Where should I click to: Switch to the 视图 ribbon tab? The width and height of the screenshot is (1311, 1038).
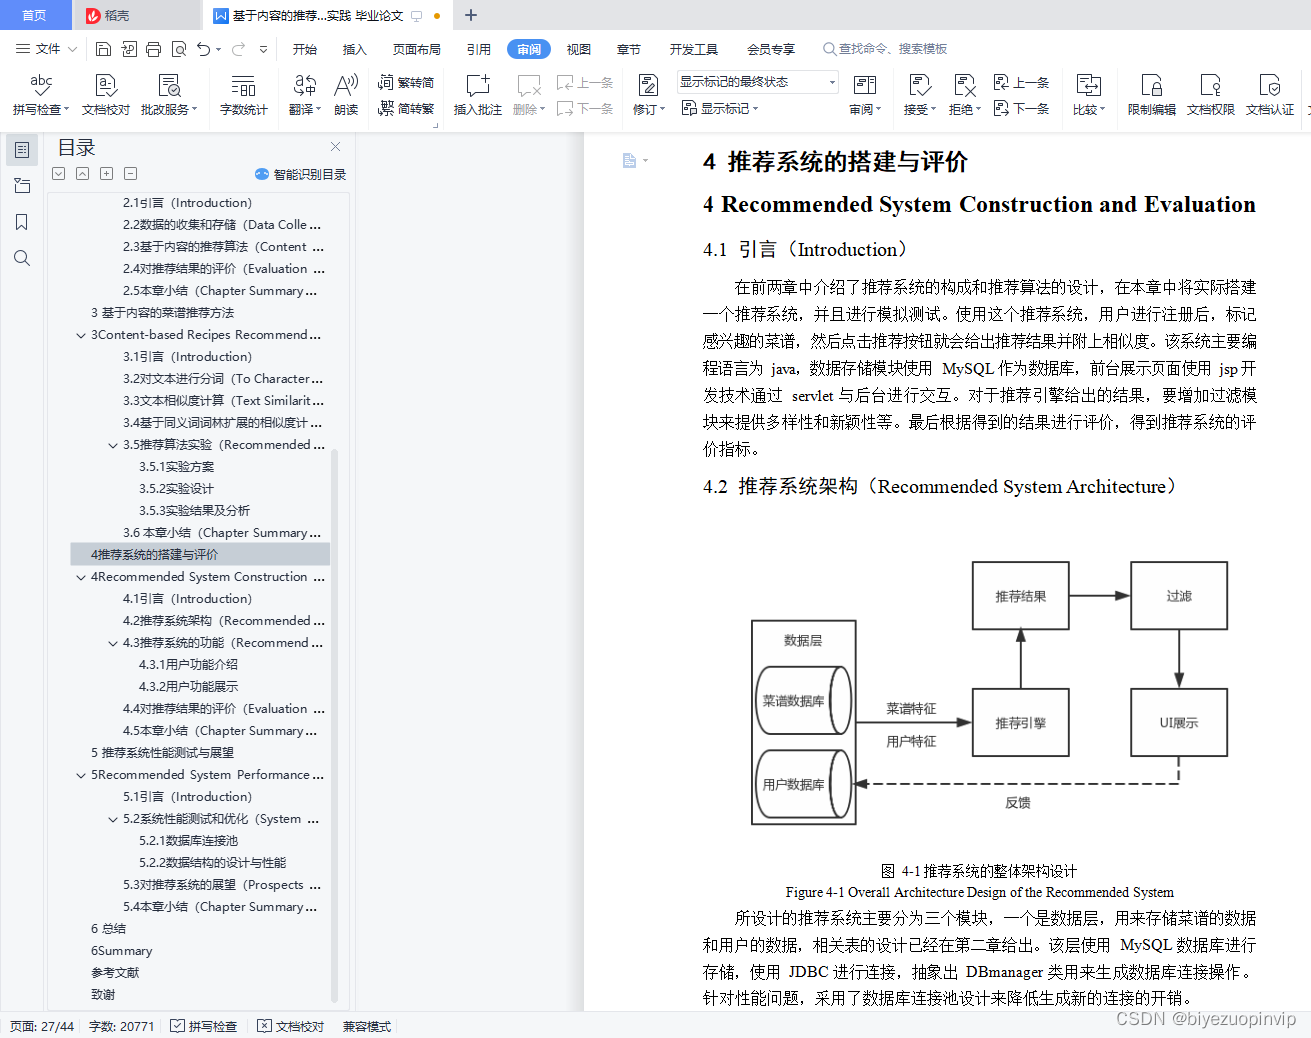click(579, 49)
